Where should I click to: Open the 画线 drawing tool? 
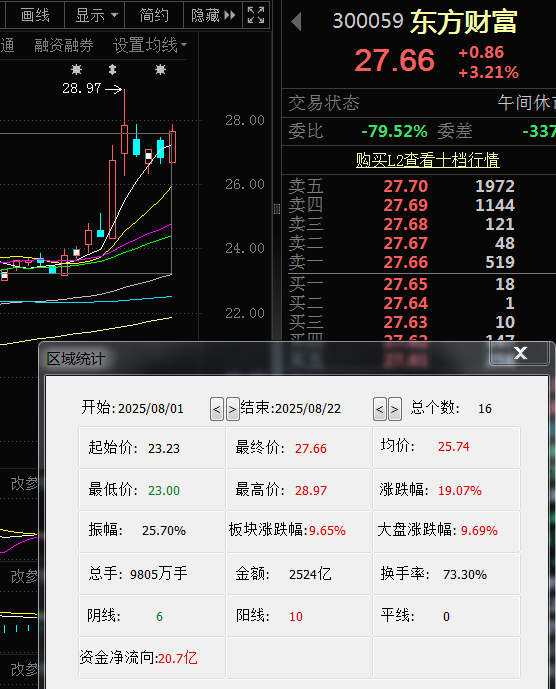[x=35, y=15]
